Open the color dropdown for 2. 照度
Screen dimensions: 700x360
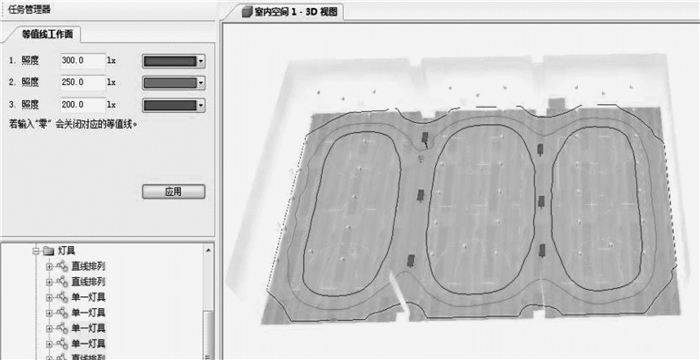pos(201,83)
